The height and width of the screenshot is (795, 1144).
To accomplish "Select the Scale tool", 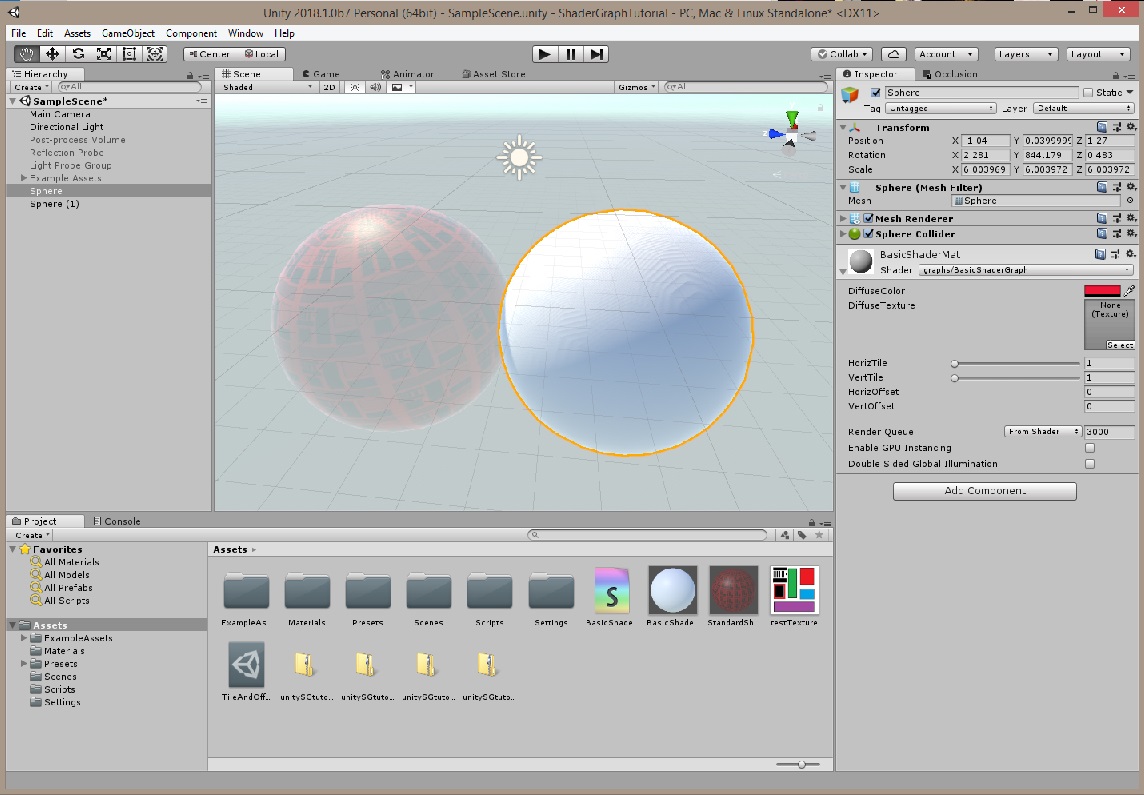I will pyautogui.click(x=103, y=55).
